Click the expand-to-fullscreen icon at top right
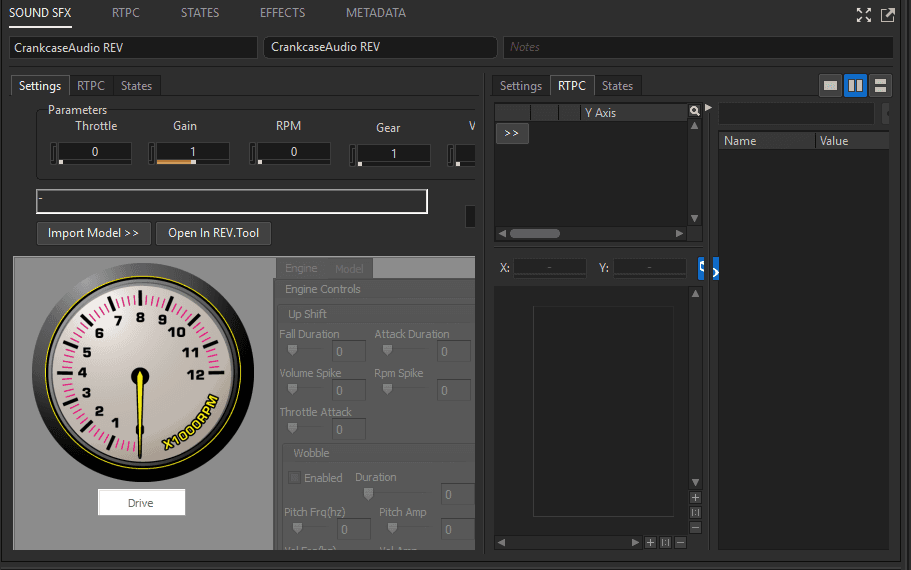This screenshot has height=570, width=911. tap(864, 15)
